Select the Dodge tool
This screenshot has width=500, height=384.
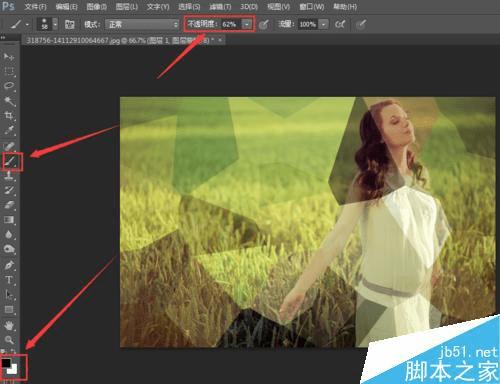point(9,249)
